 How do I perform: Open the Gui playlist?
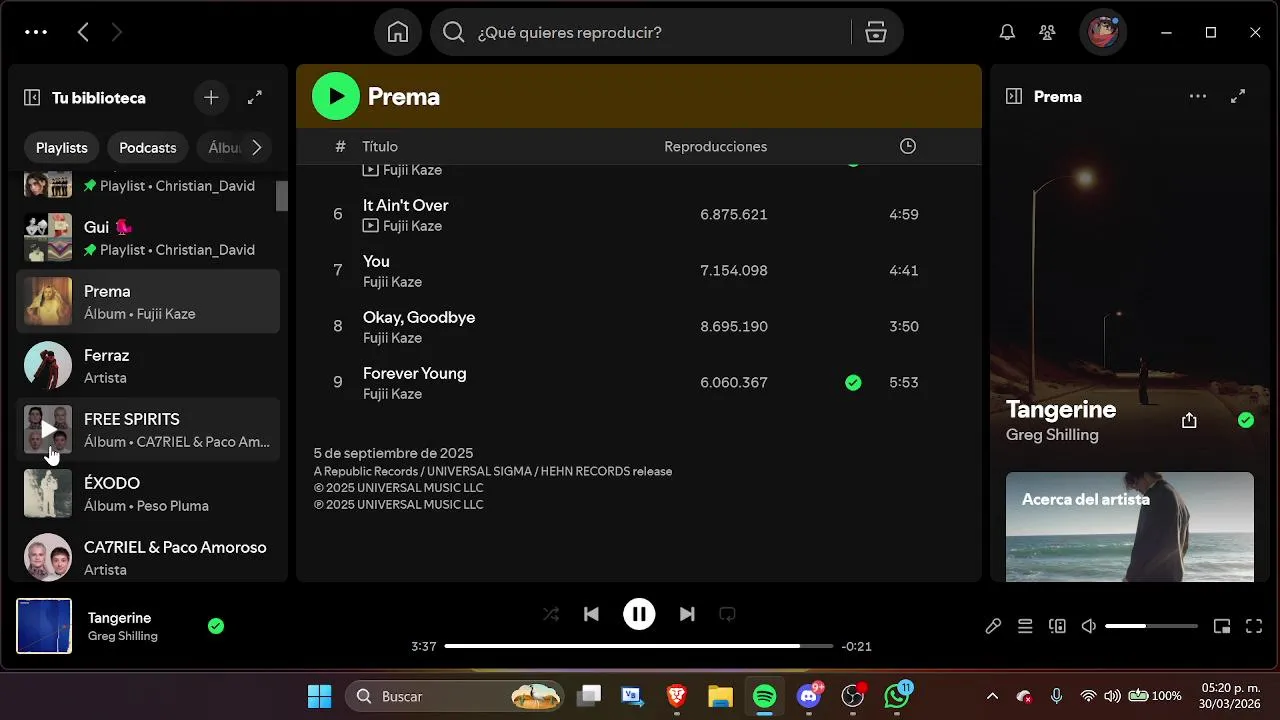148,238
